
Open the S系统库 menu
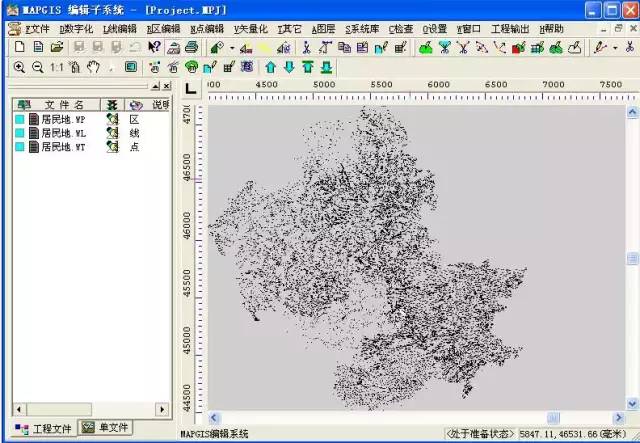[x=362, y=29]
